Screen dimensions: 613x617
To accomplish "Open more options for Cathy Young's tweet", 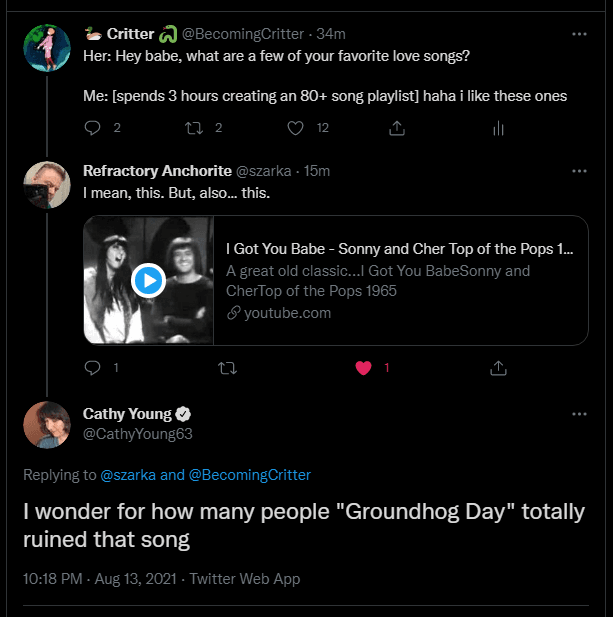I will [x=579, y=414].
